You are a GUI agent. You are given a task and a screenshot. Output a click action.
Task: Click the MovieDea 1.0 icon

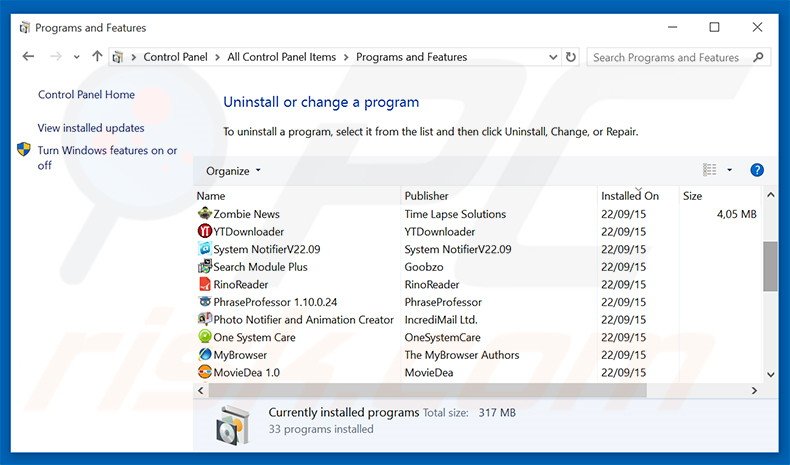(x=205, y=373)
